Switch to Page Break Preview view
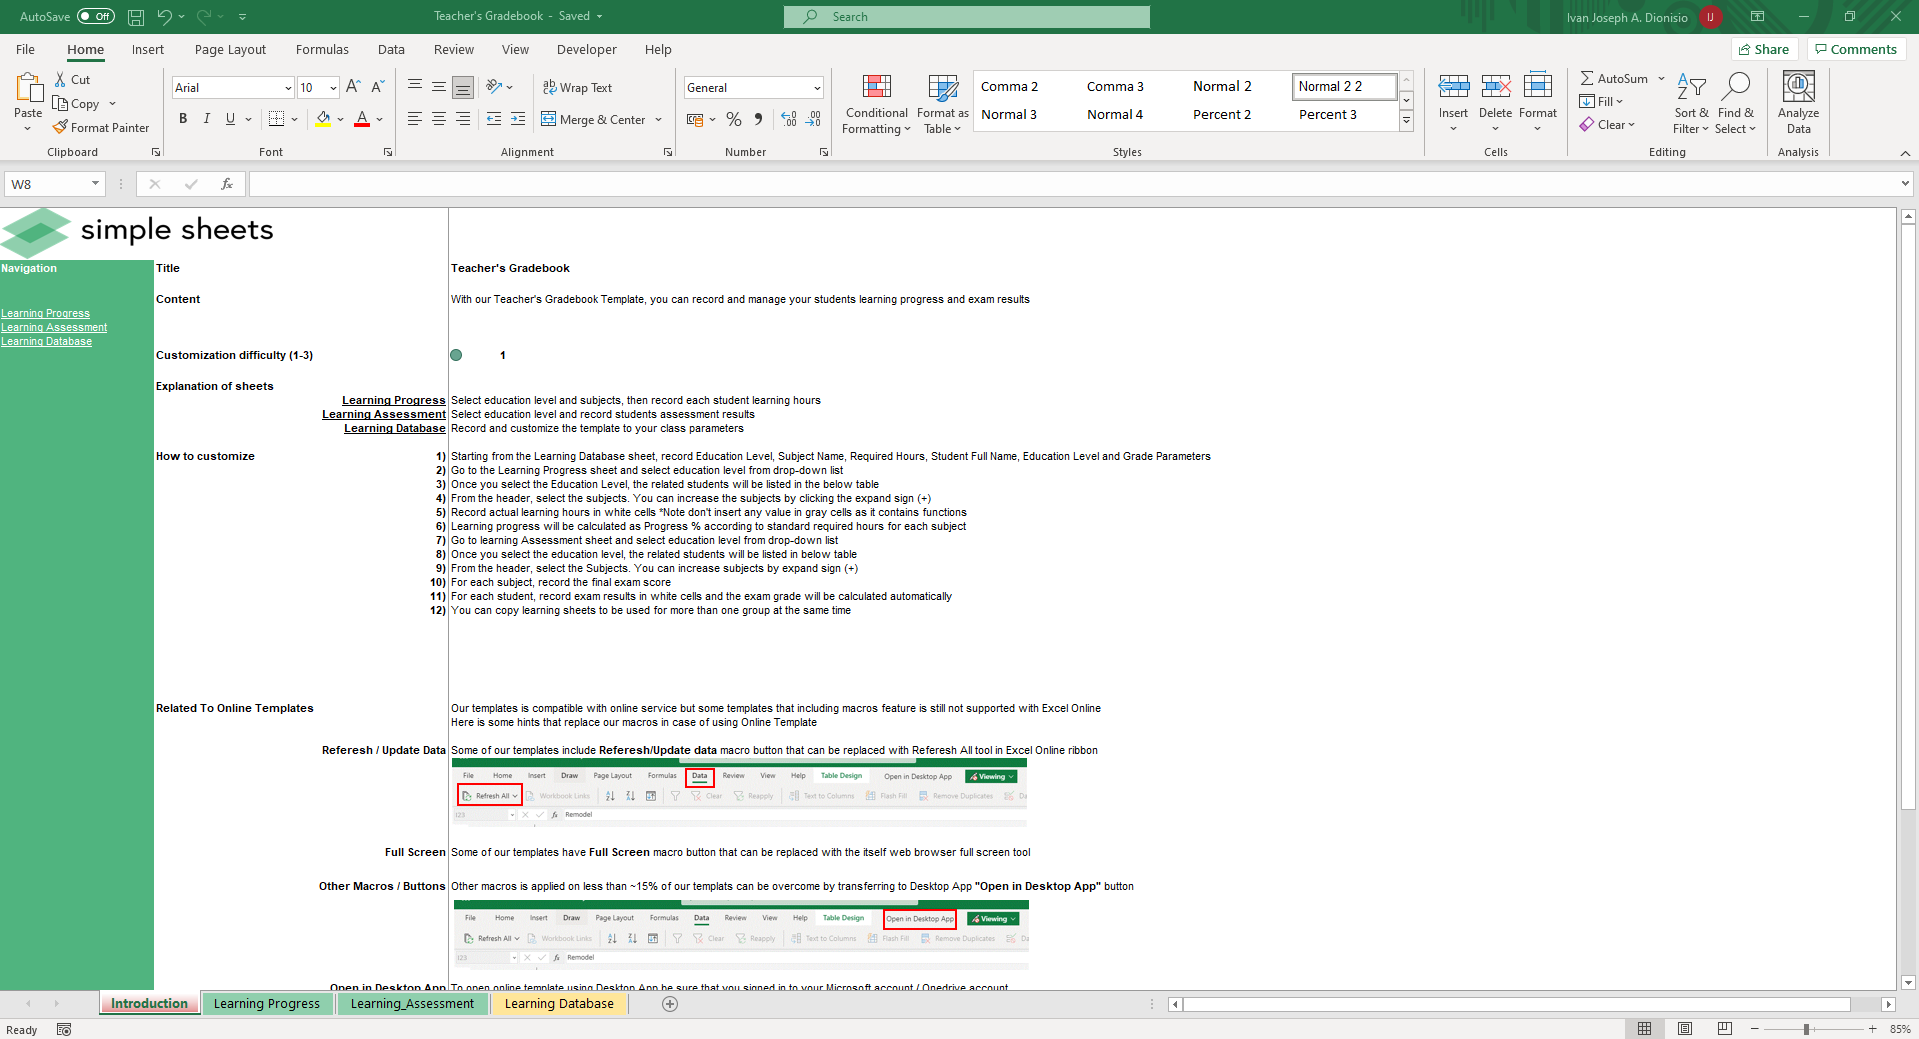Viewport: 1919px width, 1039px height. [1725, 1029]
